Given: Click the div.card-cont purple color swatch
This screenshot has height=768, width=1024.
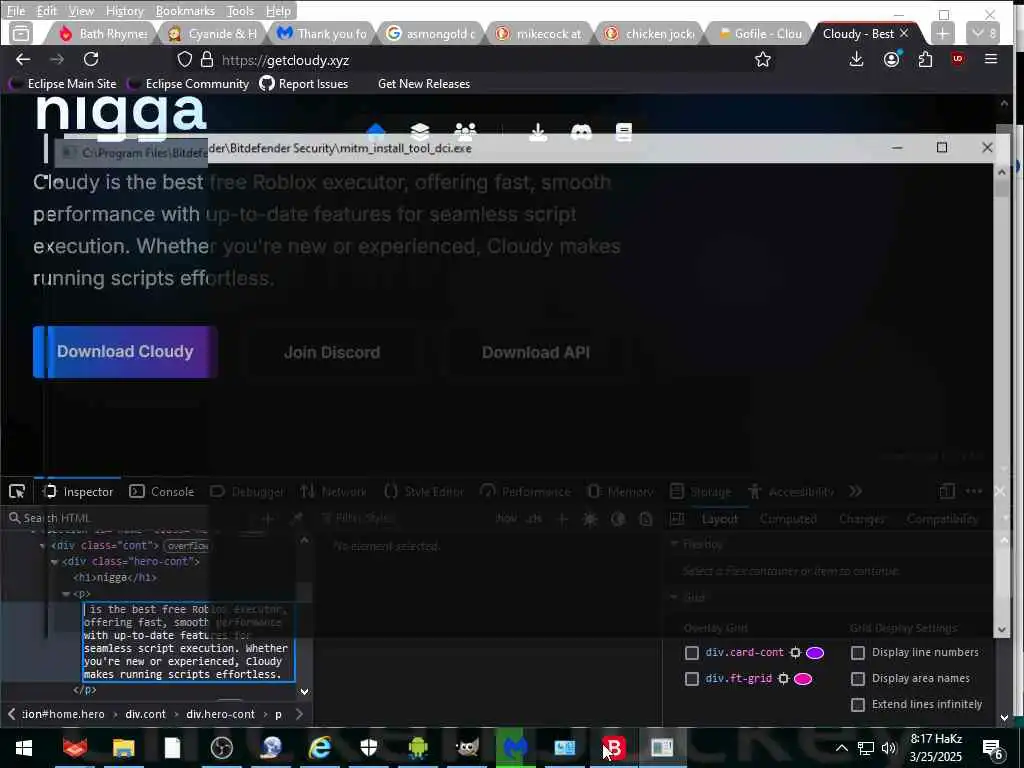Looking at the screenshot, I should (815, 652).
